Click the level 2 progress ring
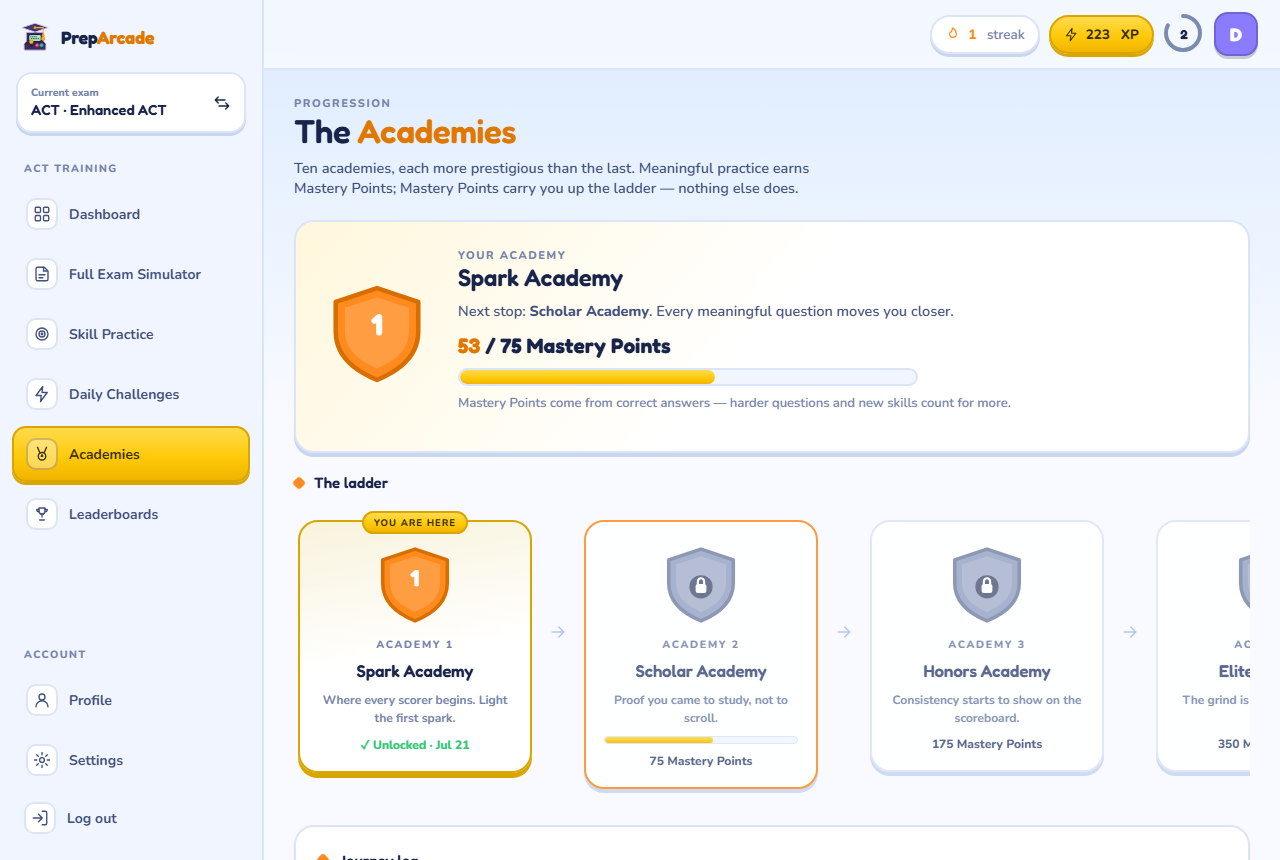Image resolution: width=1280 pixels, height=860 pixels. point(1183,34)
